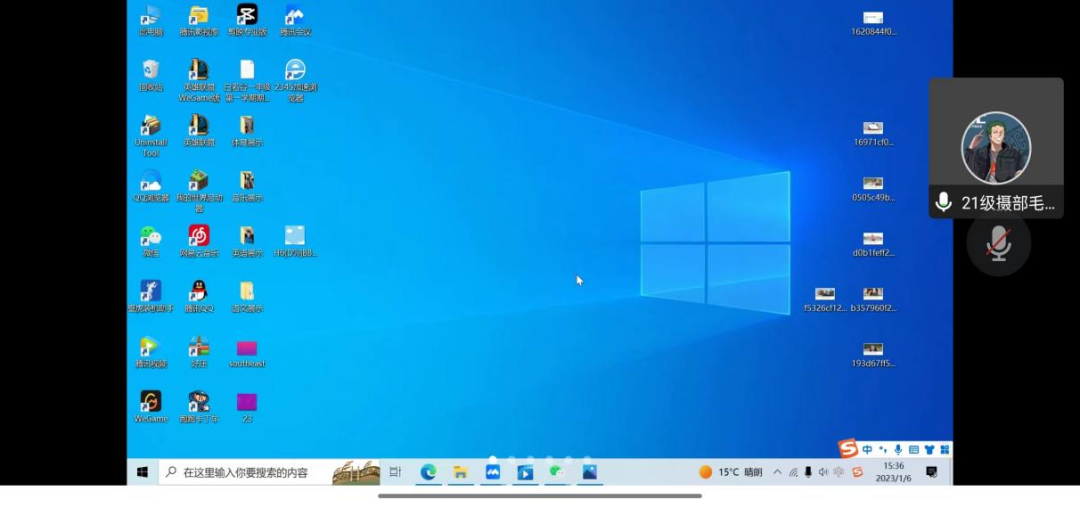Screen dimensions: 1080x508
Task: Launch the NetEase Cloud Music shortcut
Action: (199, 236)
